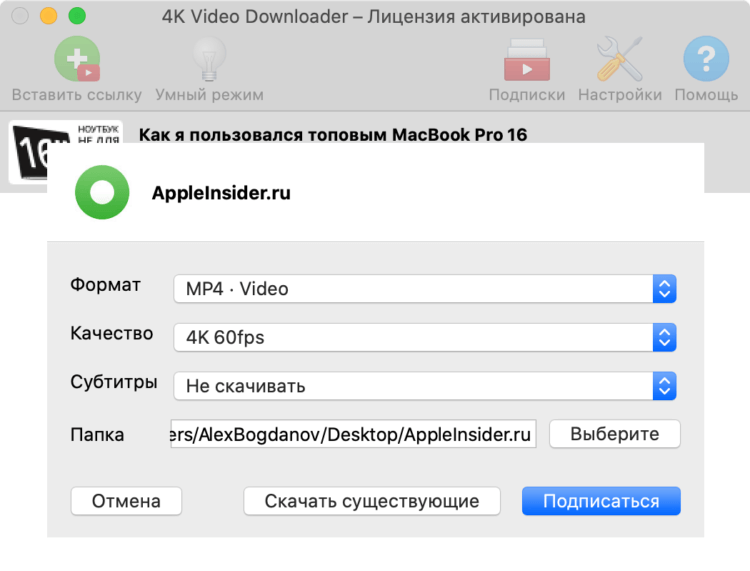Click the video title Как я пользовался топовым MacBook Pro 16
The image size is (750, 571).
click(x=333, y=135)
